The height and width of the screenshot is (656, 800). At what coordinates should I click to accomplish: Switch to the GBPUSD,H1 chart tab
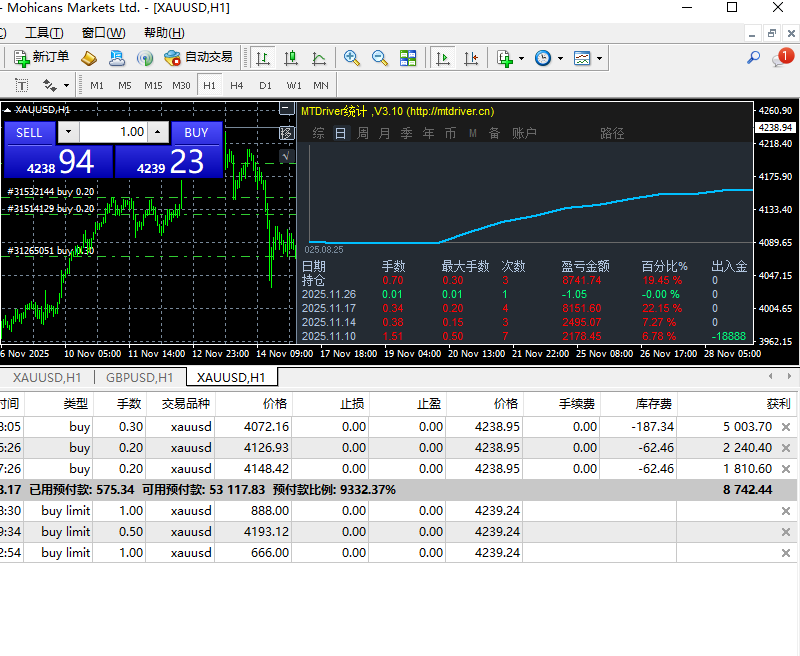[x=139, y=377]
